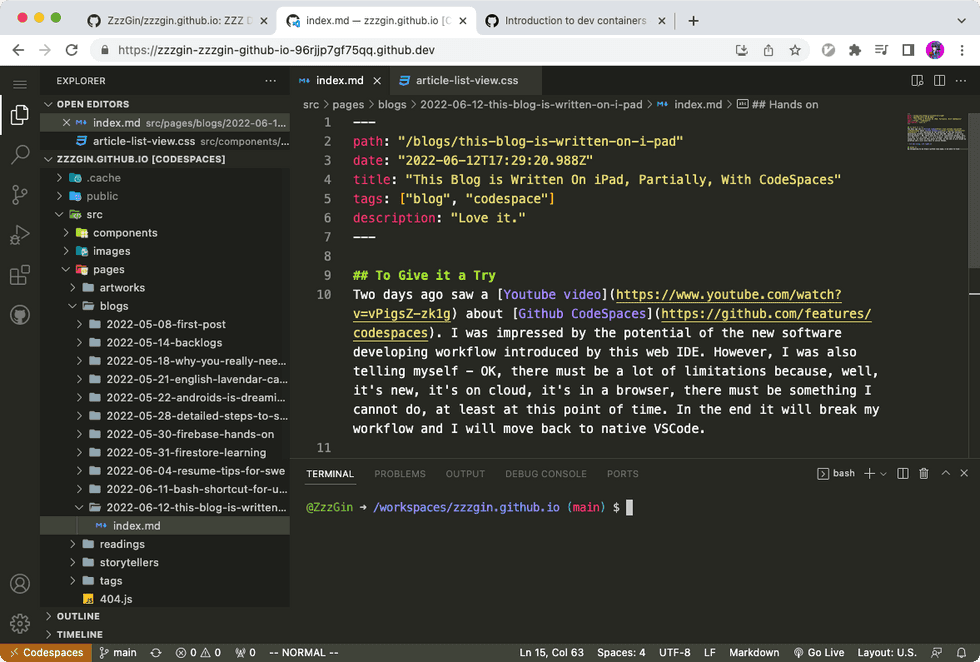Close the index.md editor tab
The width and height of the screenshot is (980, 662).
(377, 81)
